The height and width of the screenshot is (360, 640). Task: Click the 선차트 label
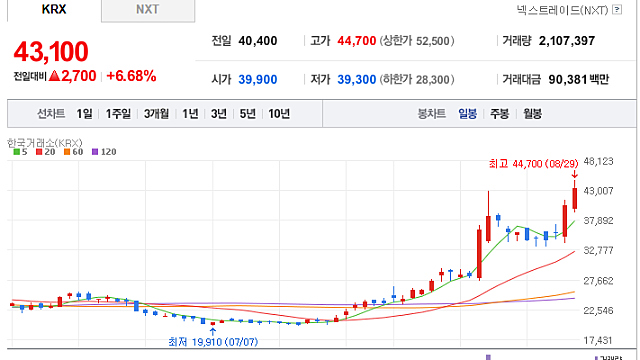pyautogui.click(x=51, y=113)
